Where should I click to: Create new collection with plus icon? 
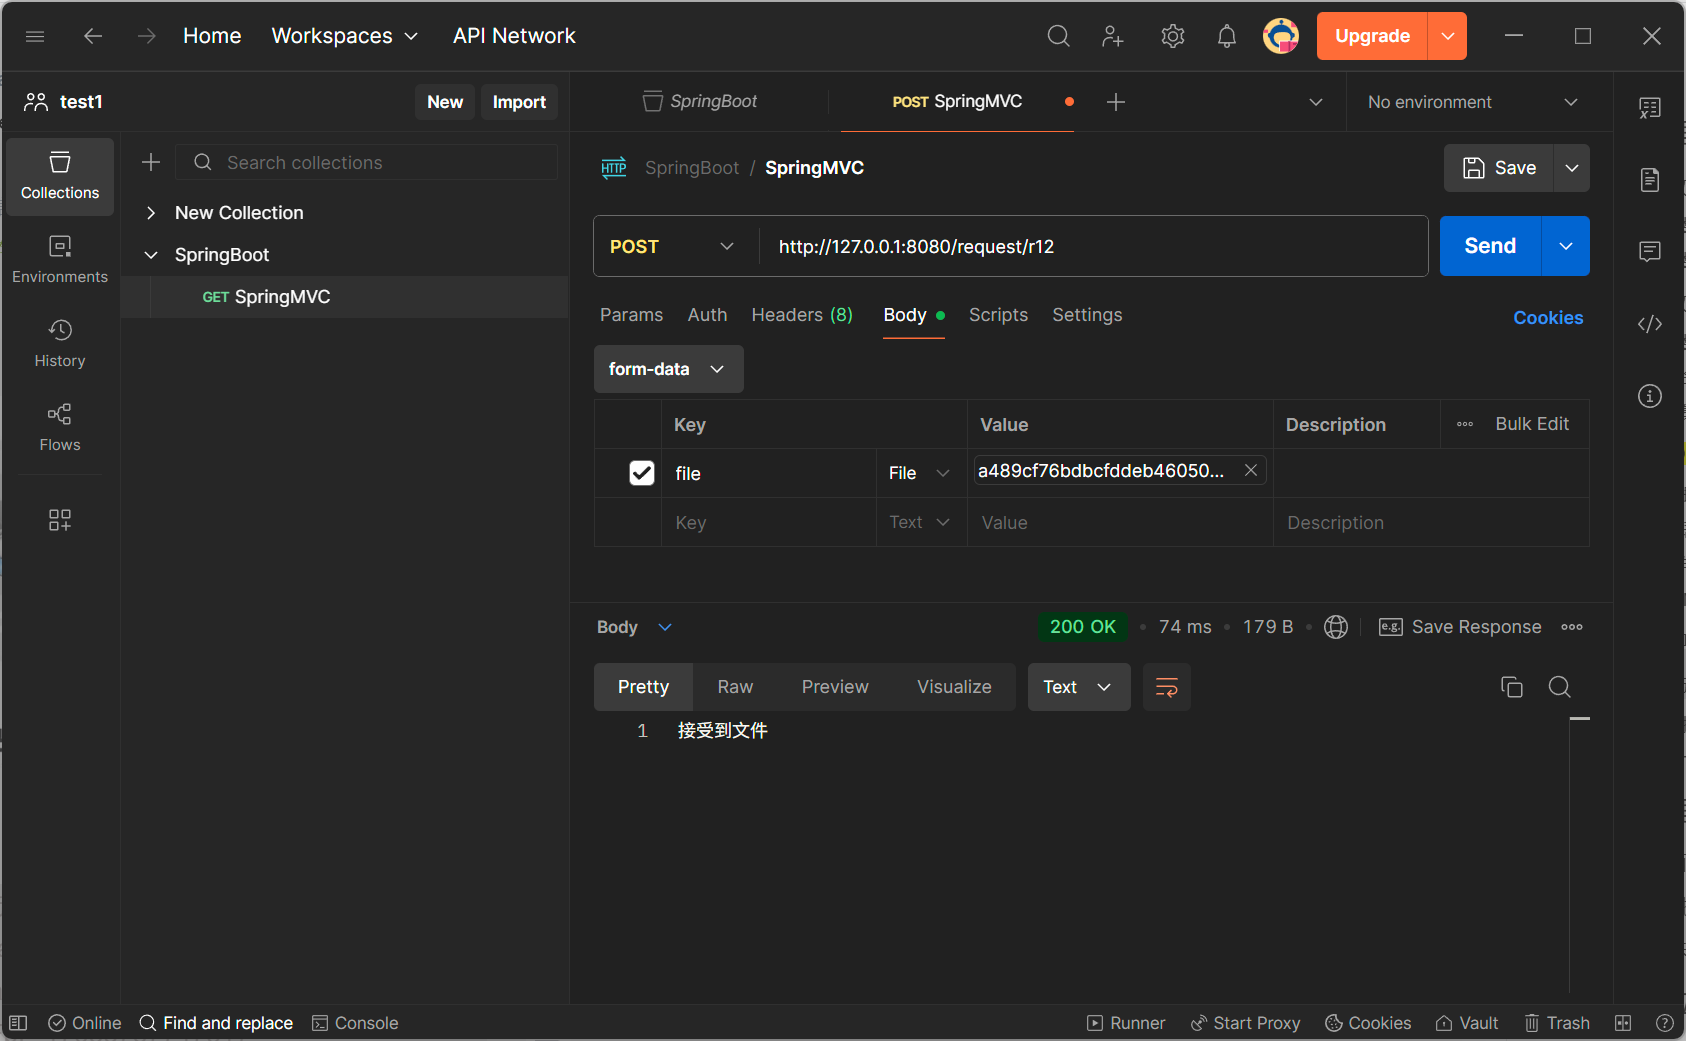coord(151,162)
